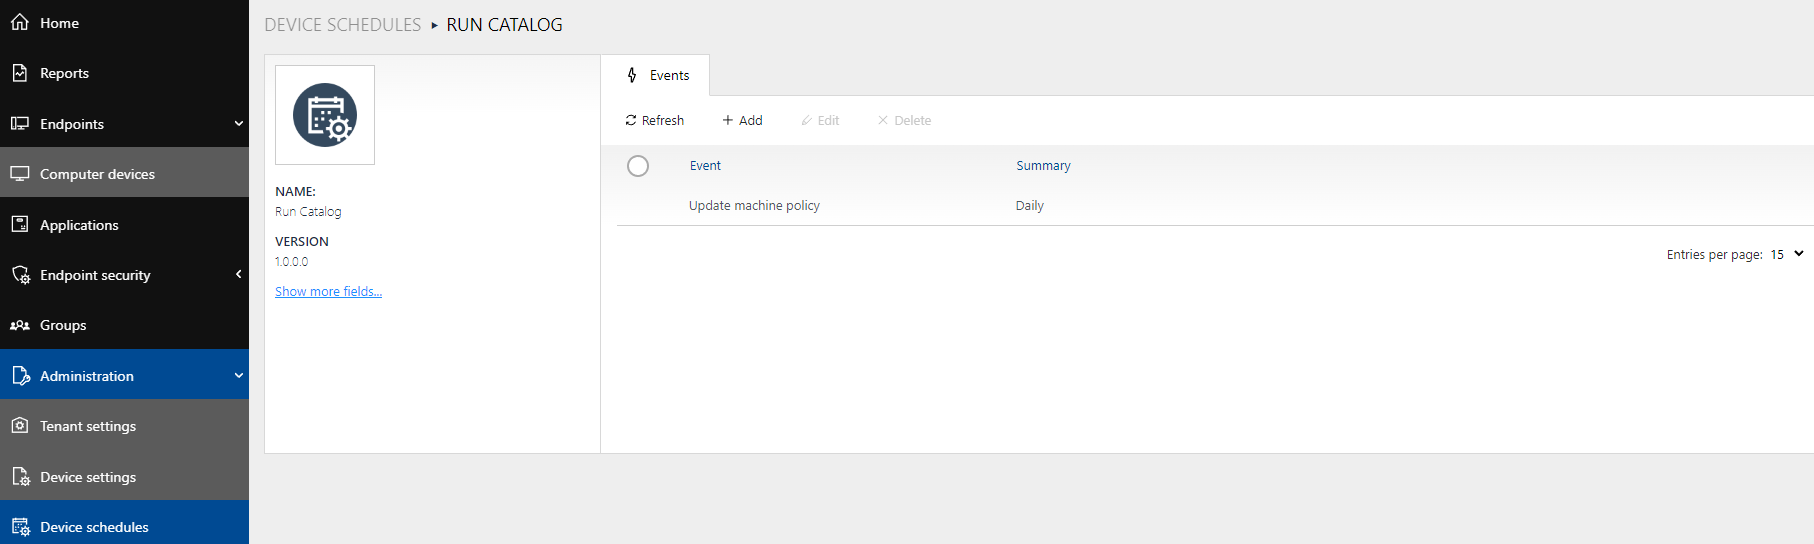Click the Run Catalog schedule thumbnail image

coord(325,115)
